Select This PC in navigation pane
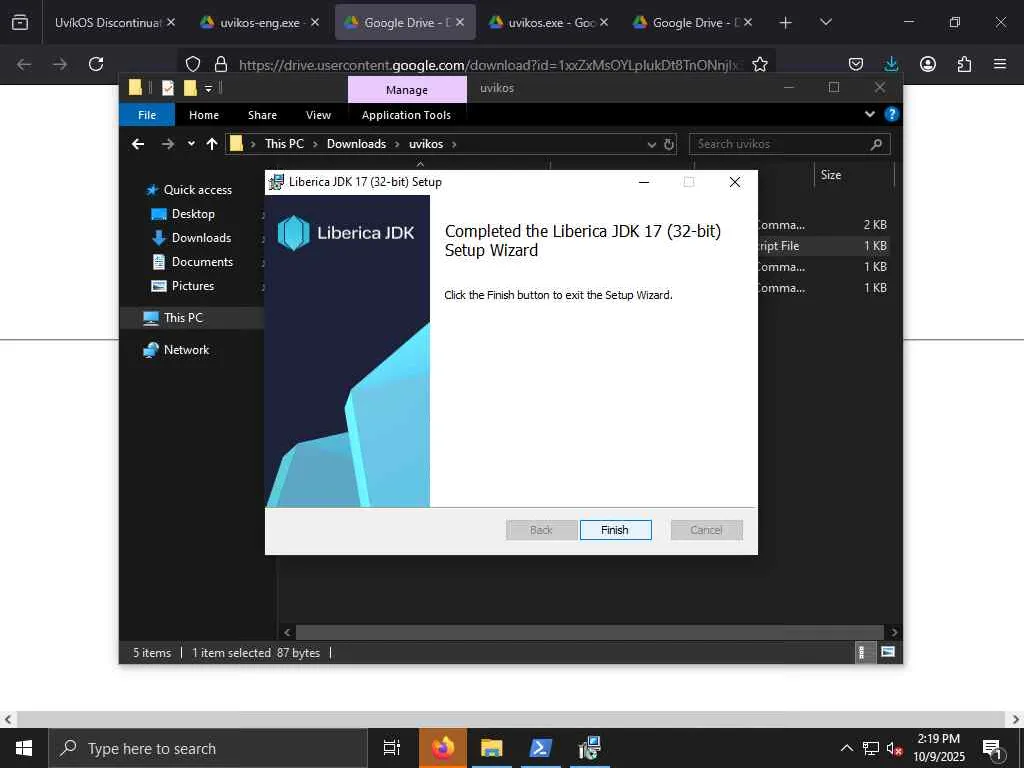Screen dimensions: 1024x768 (x=183, y=317)
